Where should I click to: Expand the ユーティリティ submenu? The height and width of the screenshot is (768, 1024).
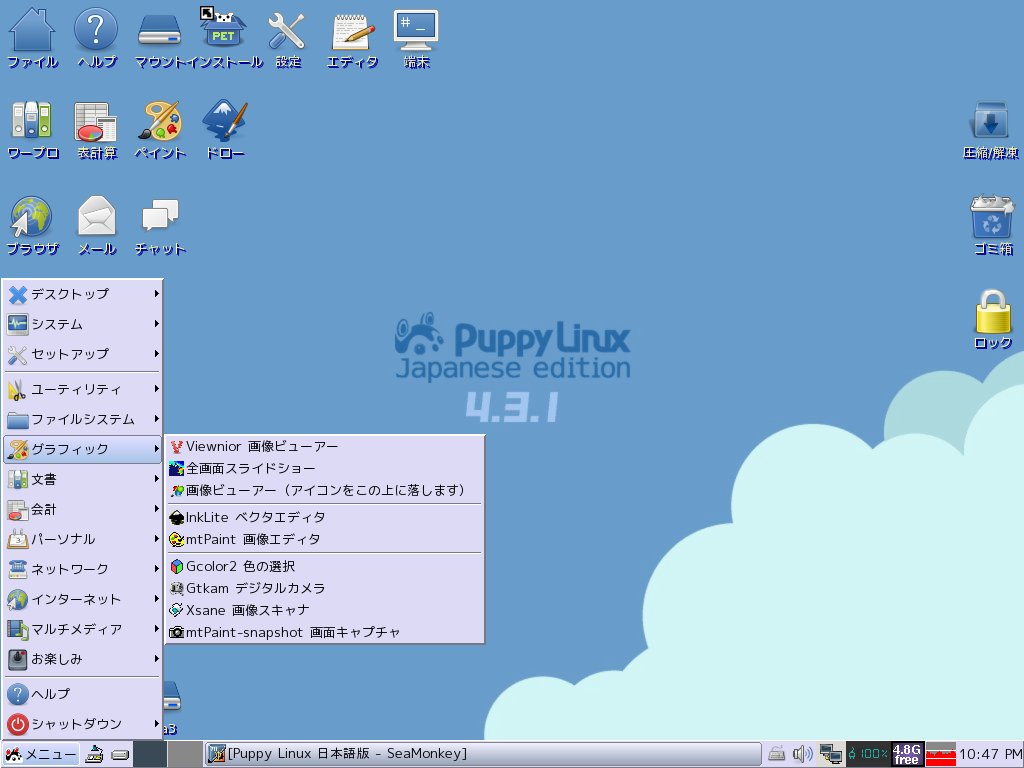point(83,389)
